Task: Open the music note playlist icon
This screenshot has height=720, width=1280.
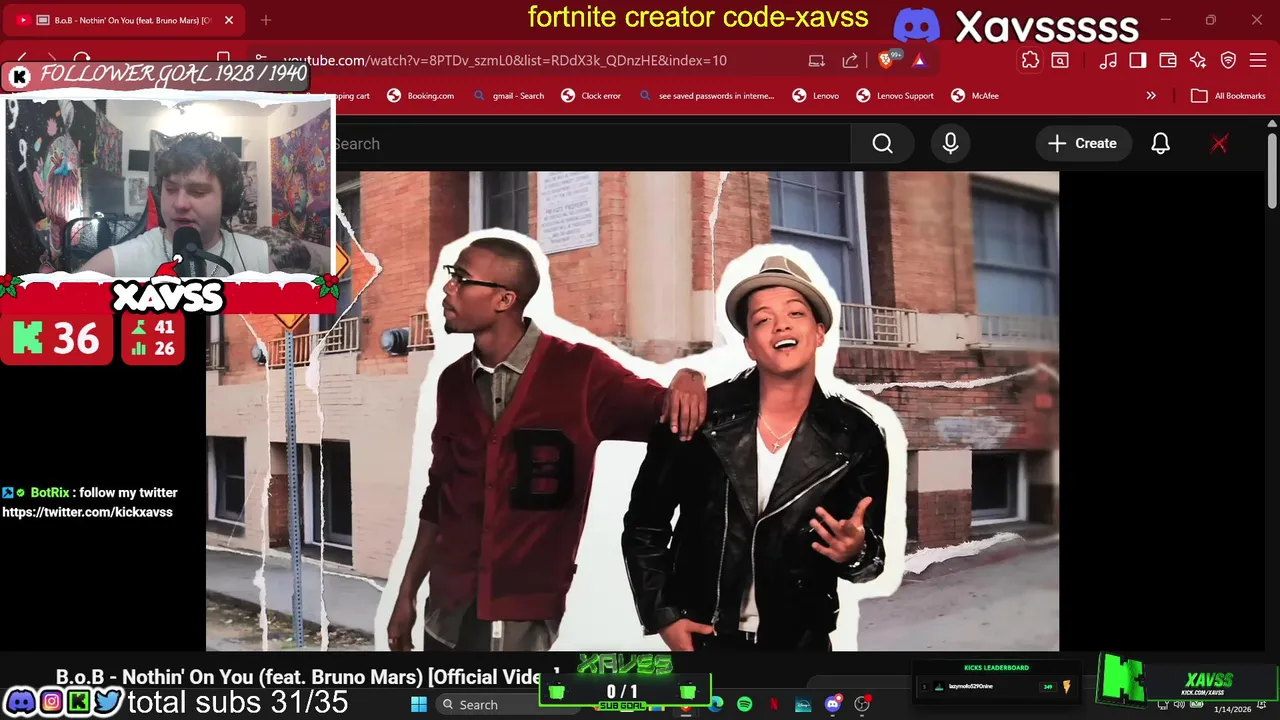Action: (1108, 60)
